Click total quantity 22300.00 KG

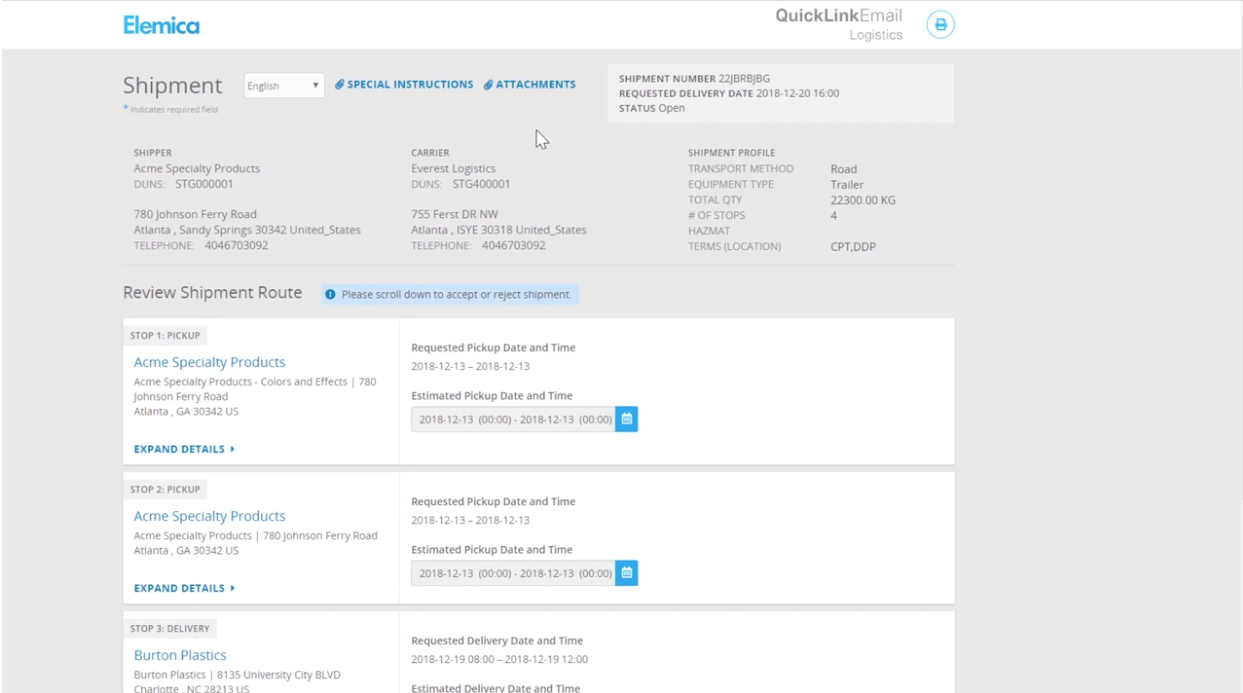coord(863,200)
